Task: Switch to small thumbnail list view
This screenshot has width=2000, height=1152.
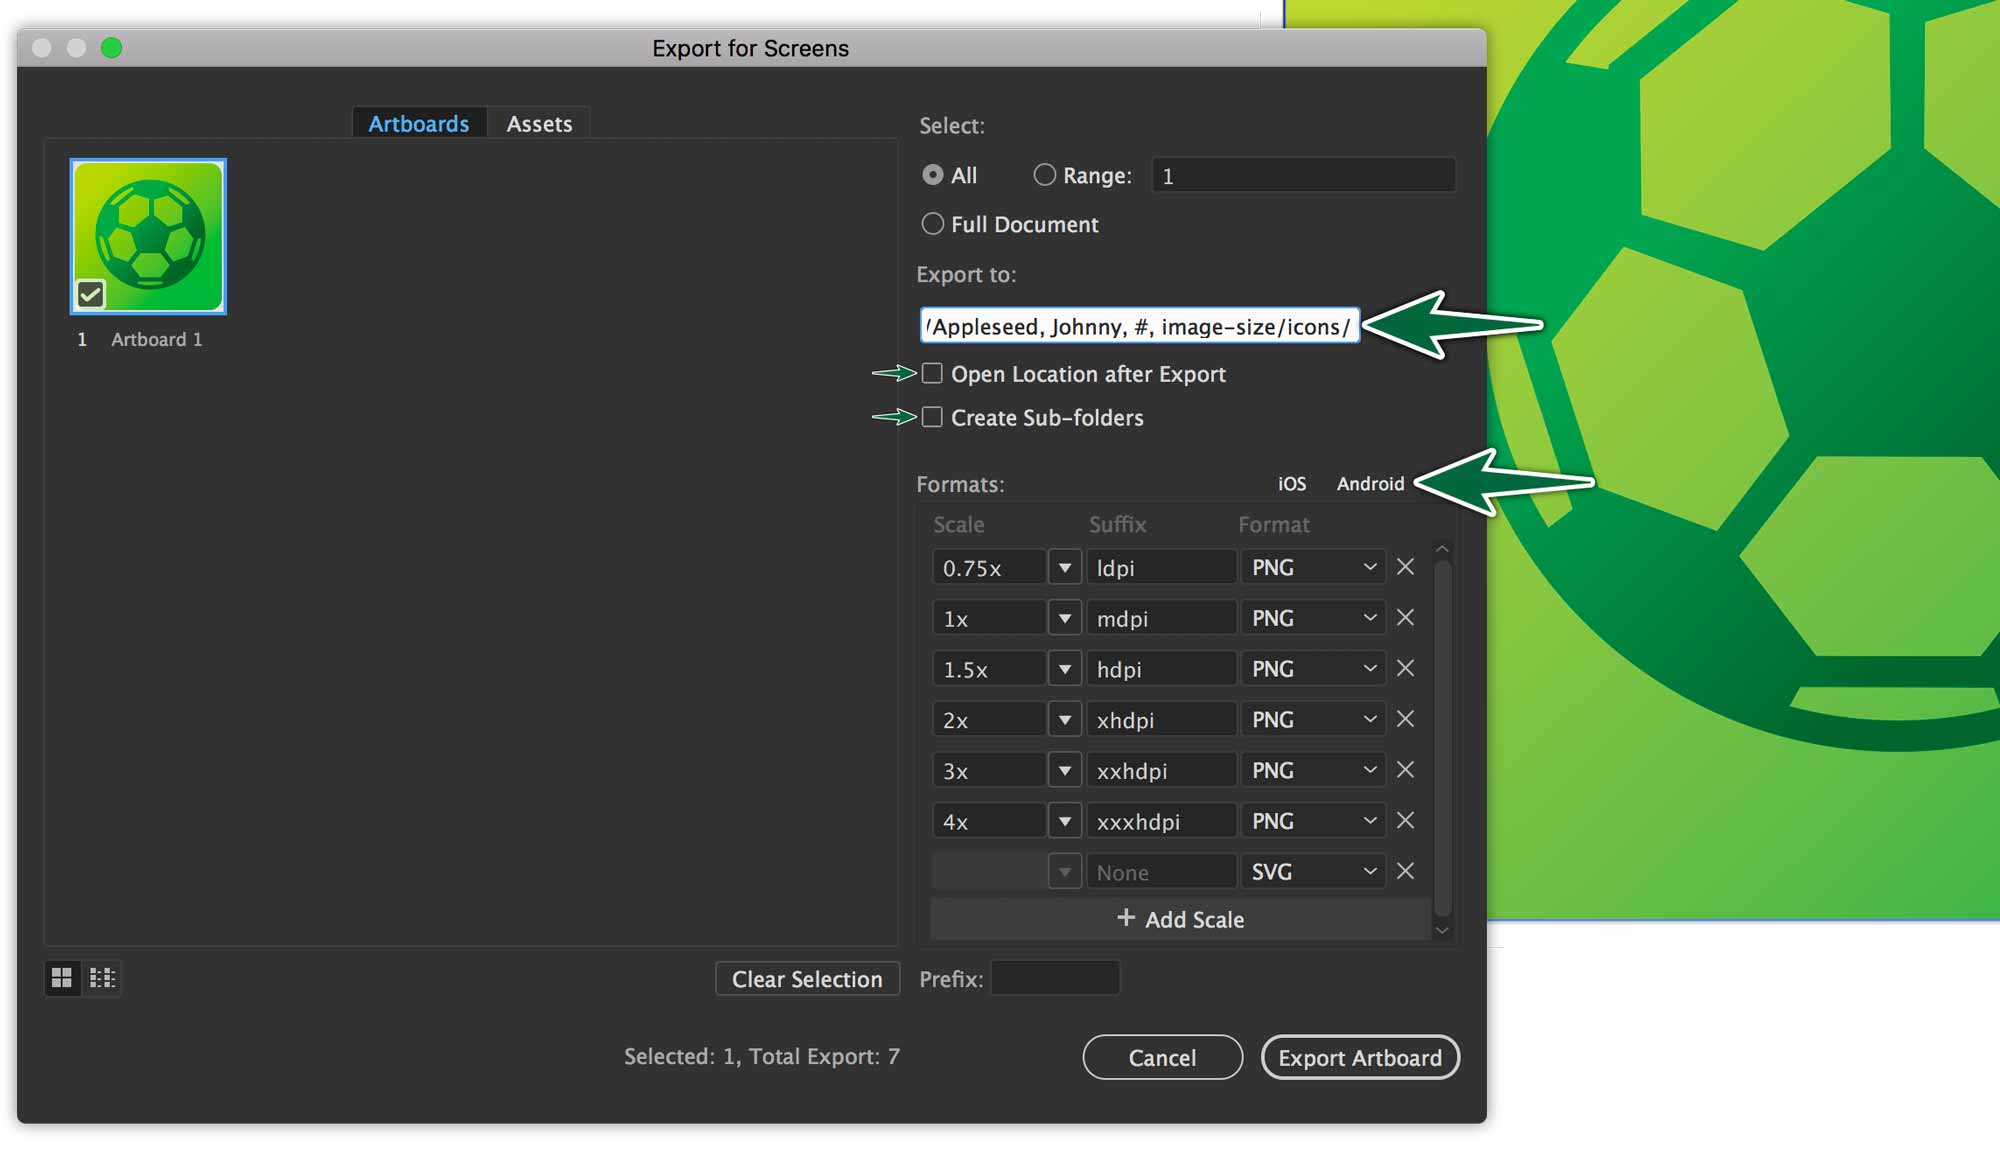Action: [103, 978]
